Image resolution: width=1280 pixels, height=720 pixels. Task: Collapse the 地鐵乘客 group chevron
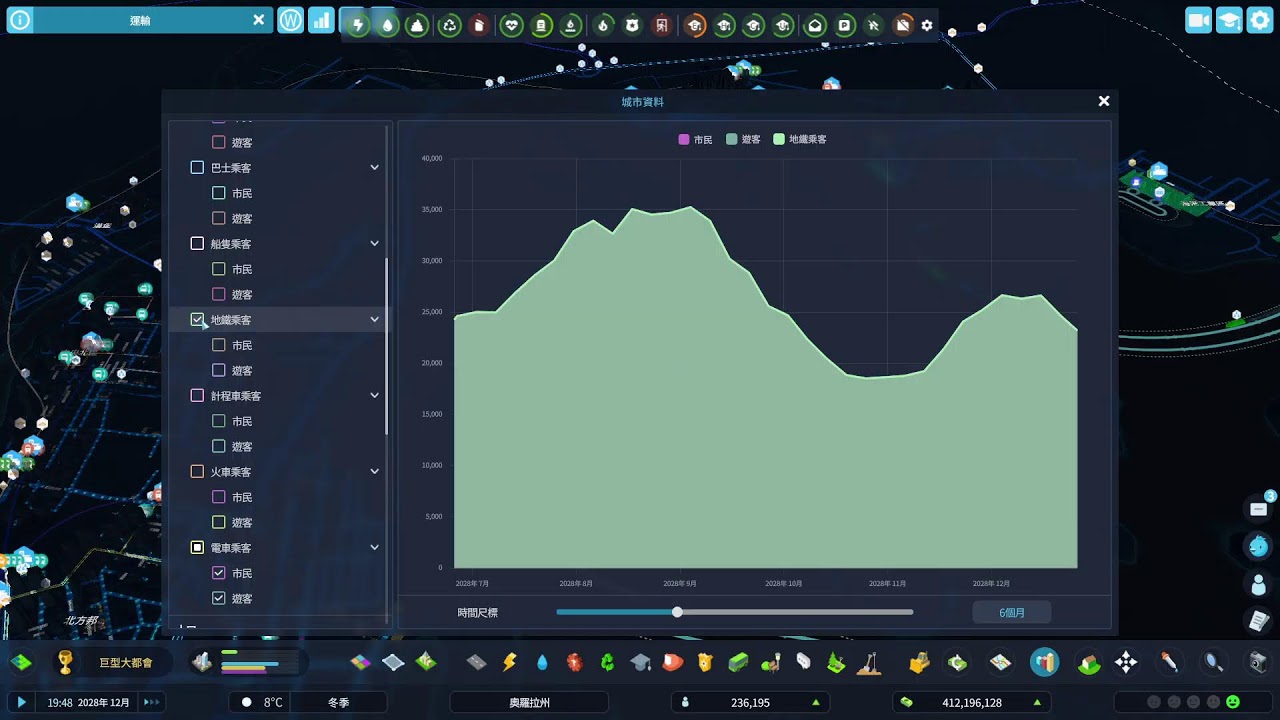(375, 320)
